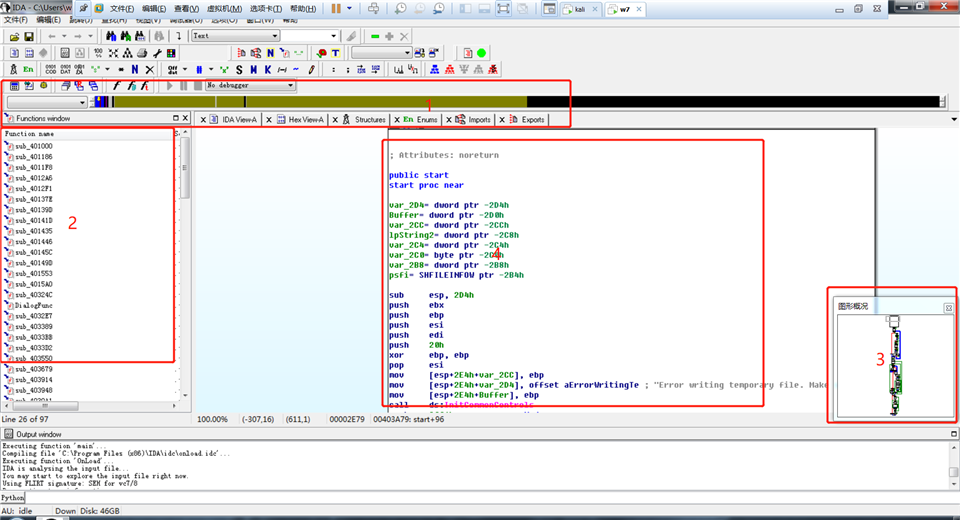Click the VMware pause VM icon
Screen dimensions: 960x520
click(336, 9)
